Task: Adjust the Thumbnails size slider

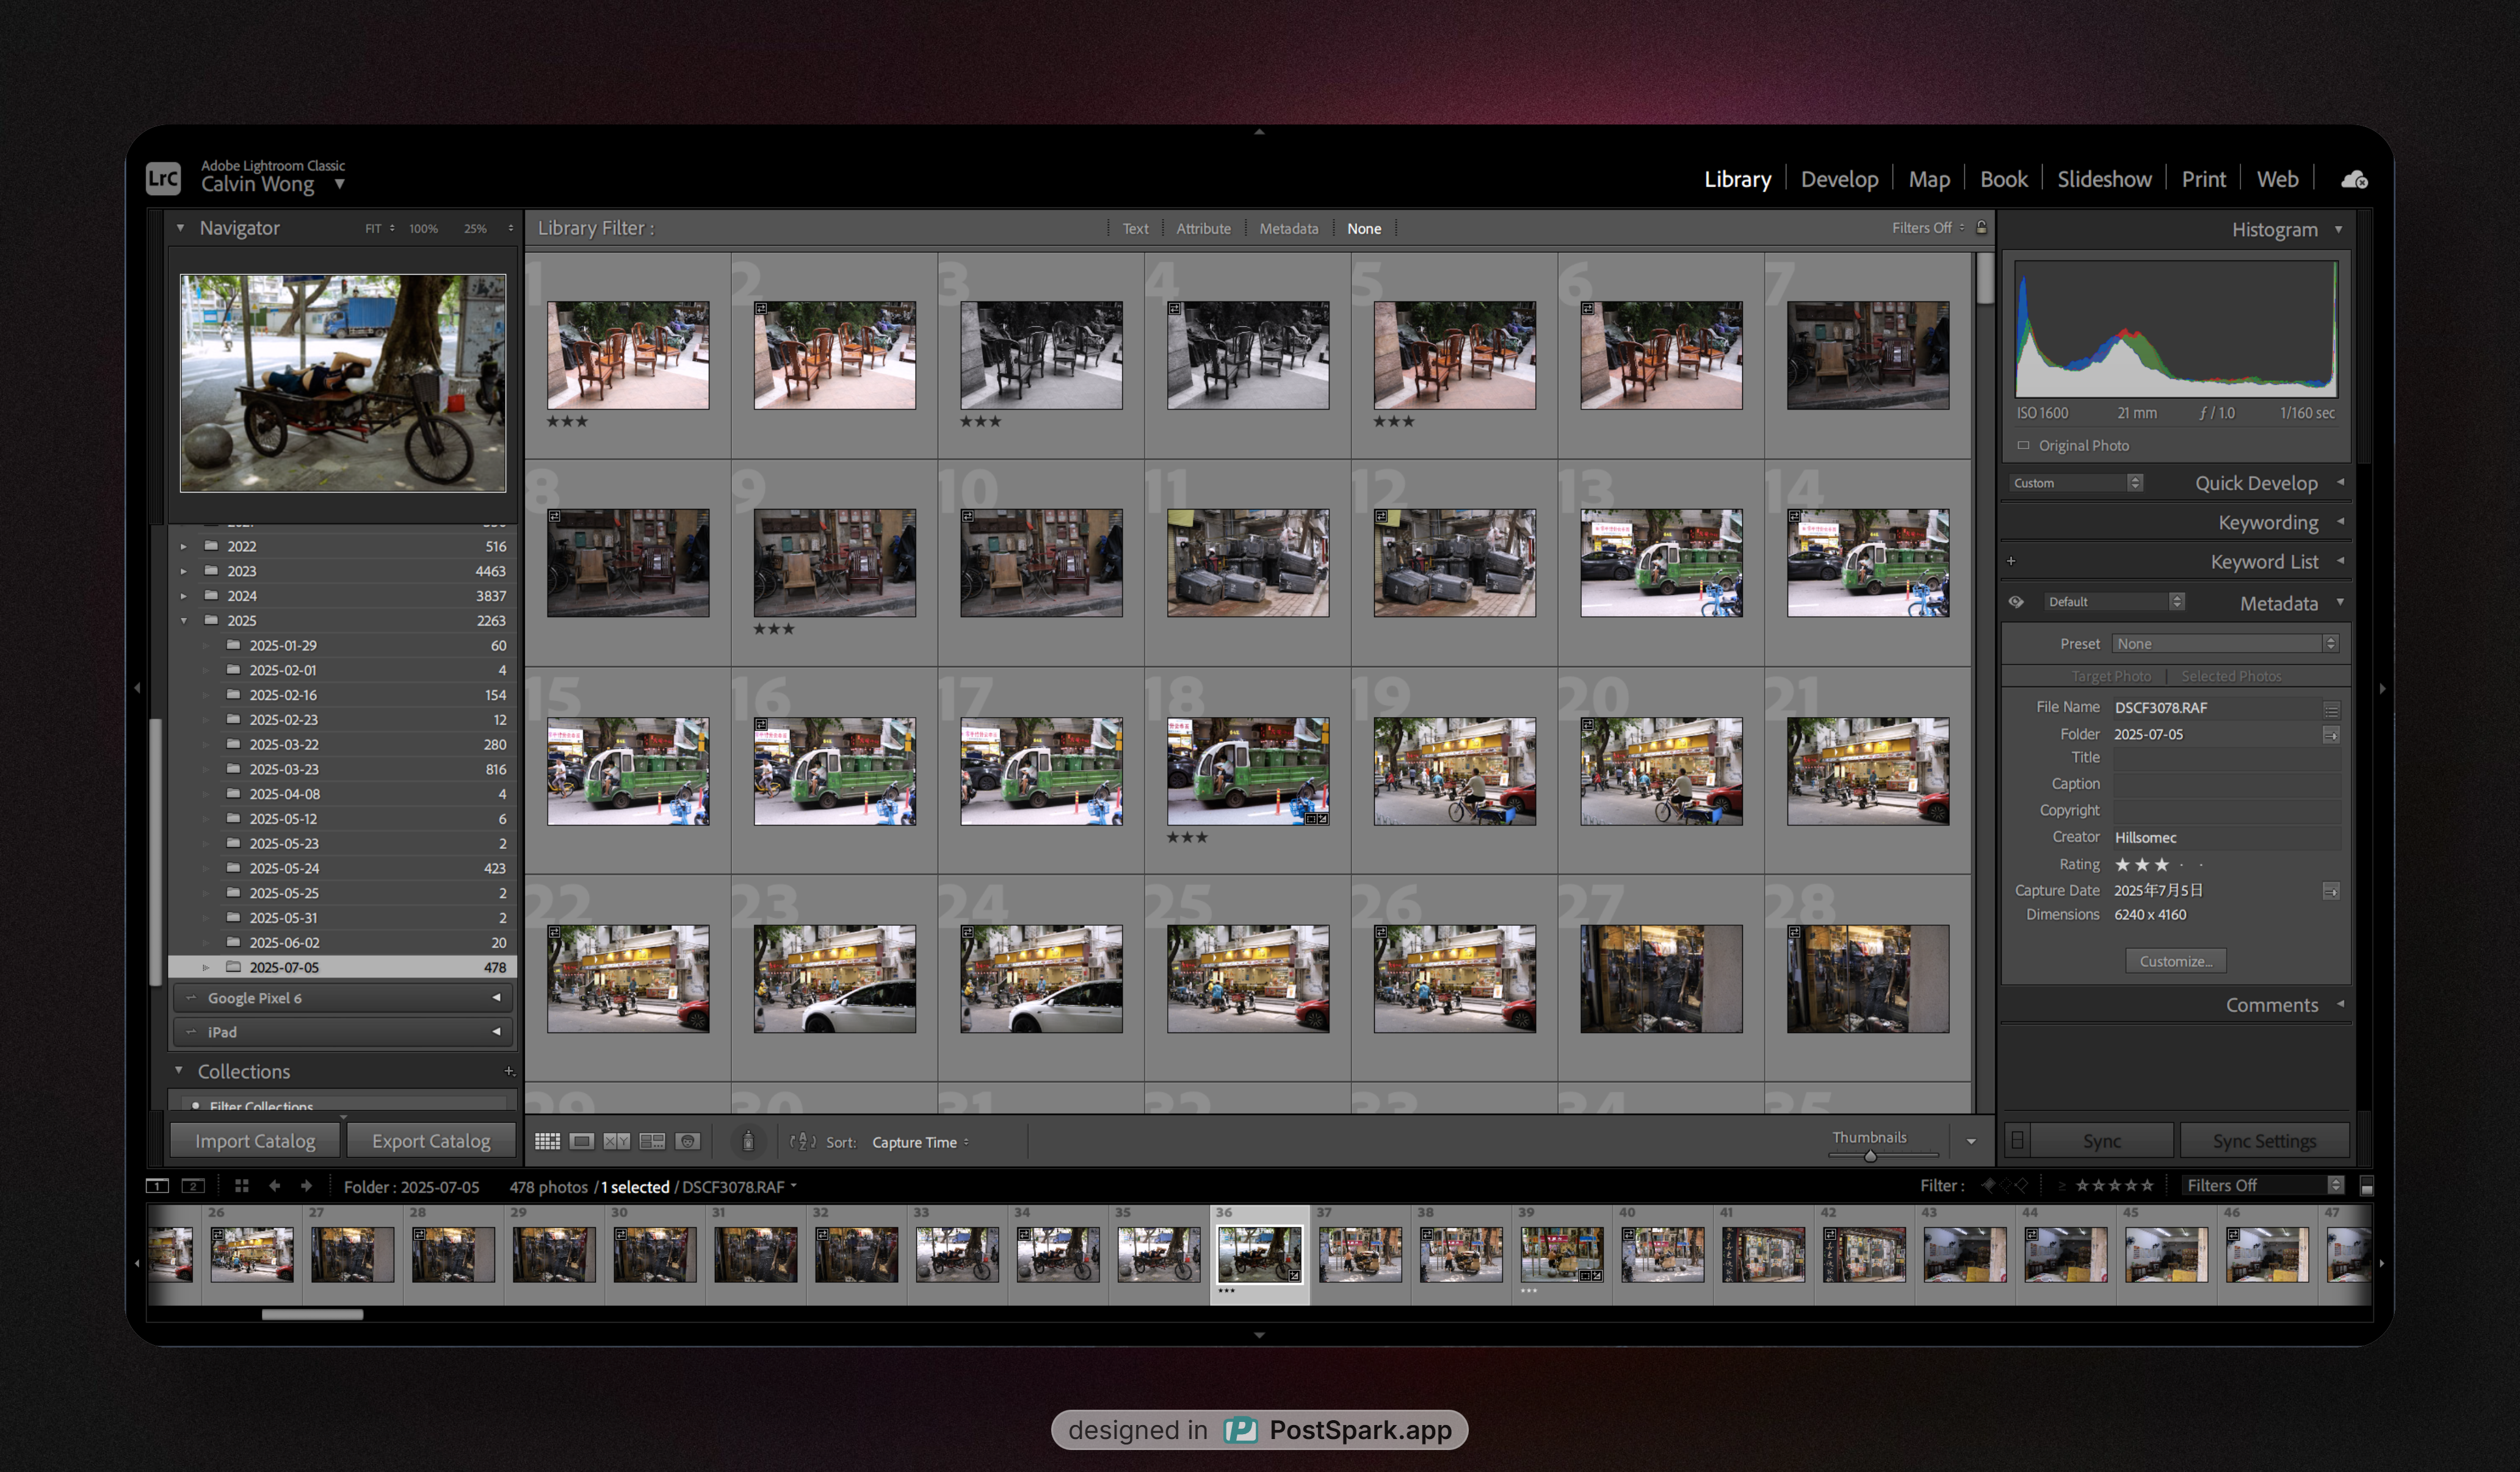Action: pos(1870,1156)
